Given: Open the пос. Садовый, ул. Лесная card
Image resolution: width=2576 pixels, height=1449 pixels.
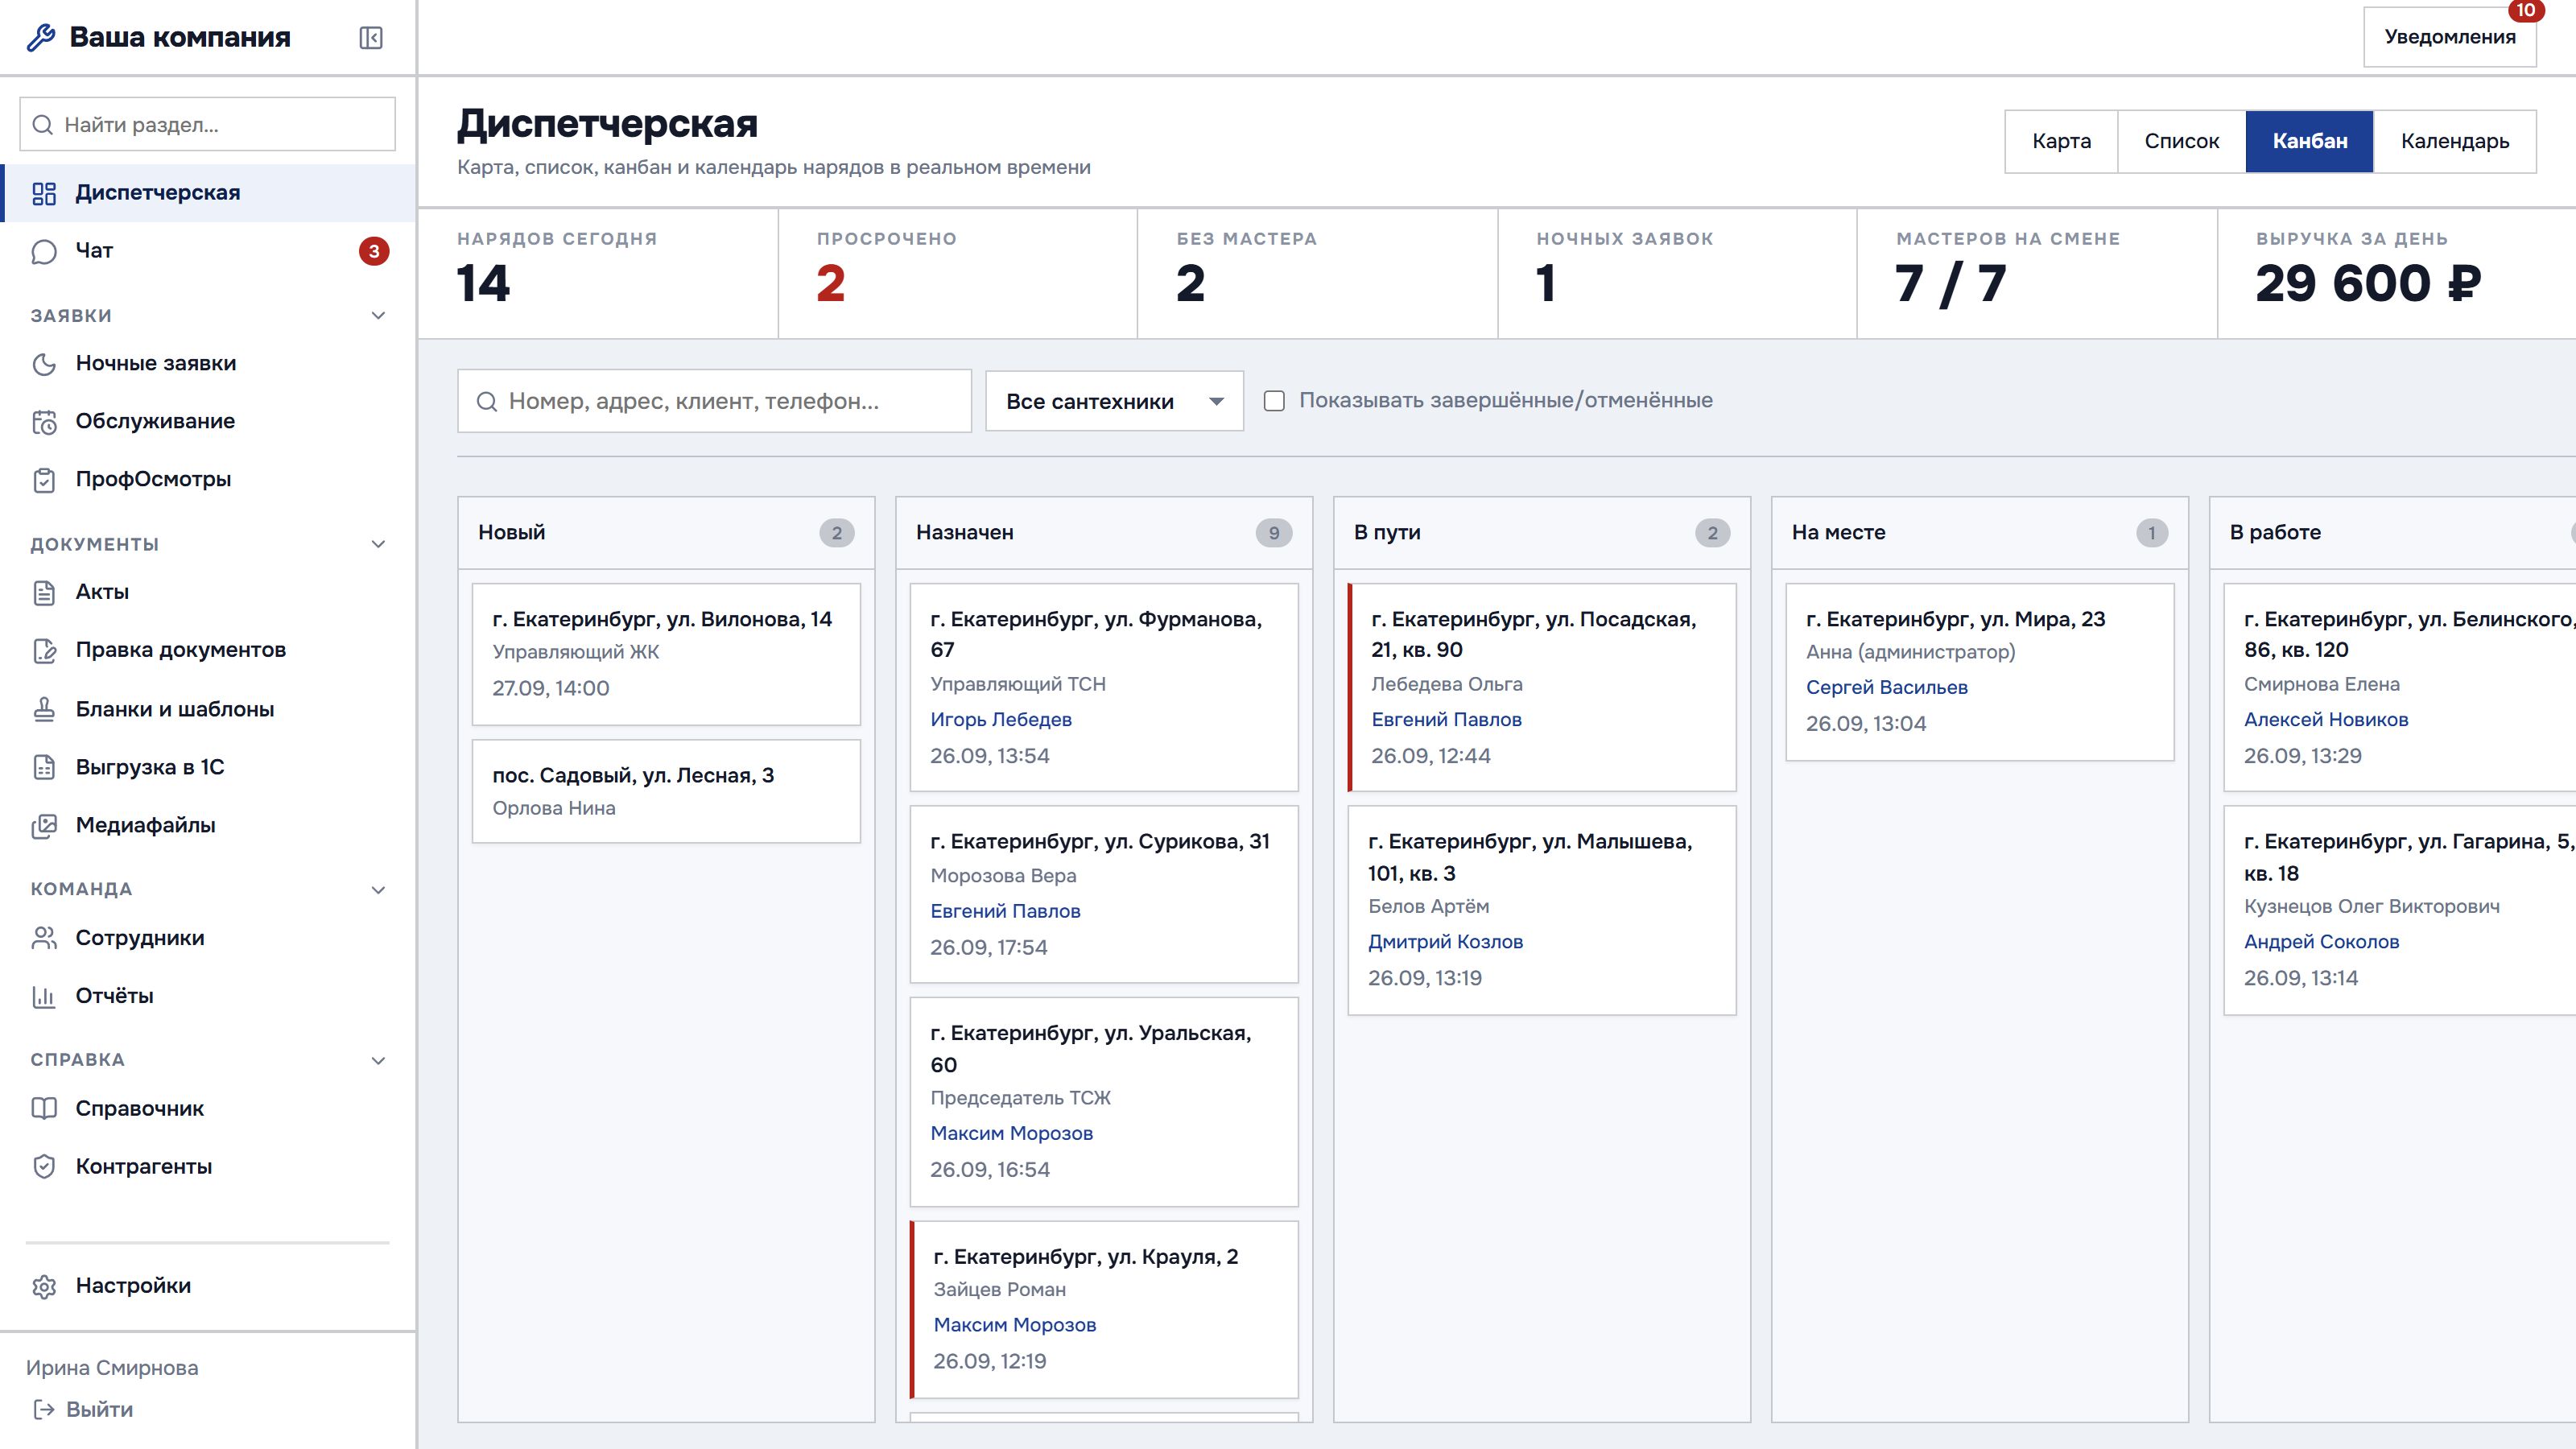Looking at the screenshot, I should [666, 791].
